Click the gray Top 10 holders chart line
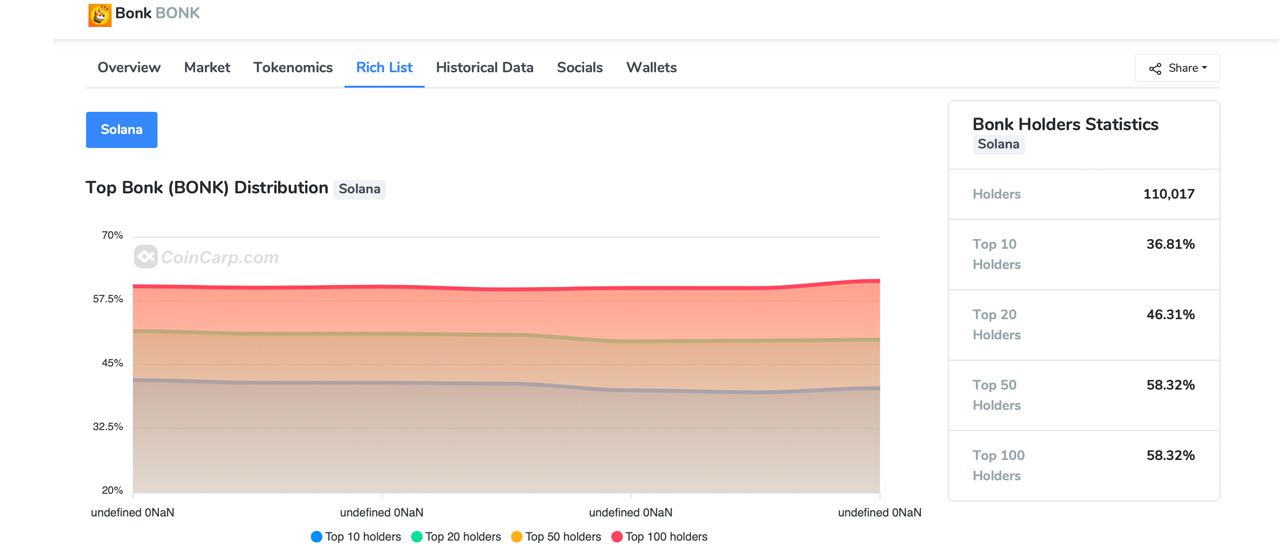This screenshot has width=1280, height=550. click(506, 384)
